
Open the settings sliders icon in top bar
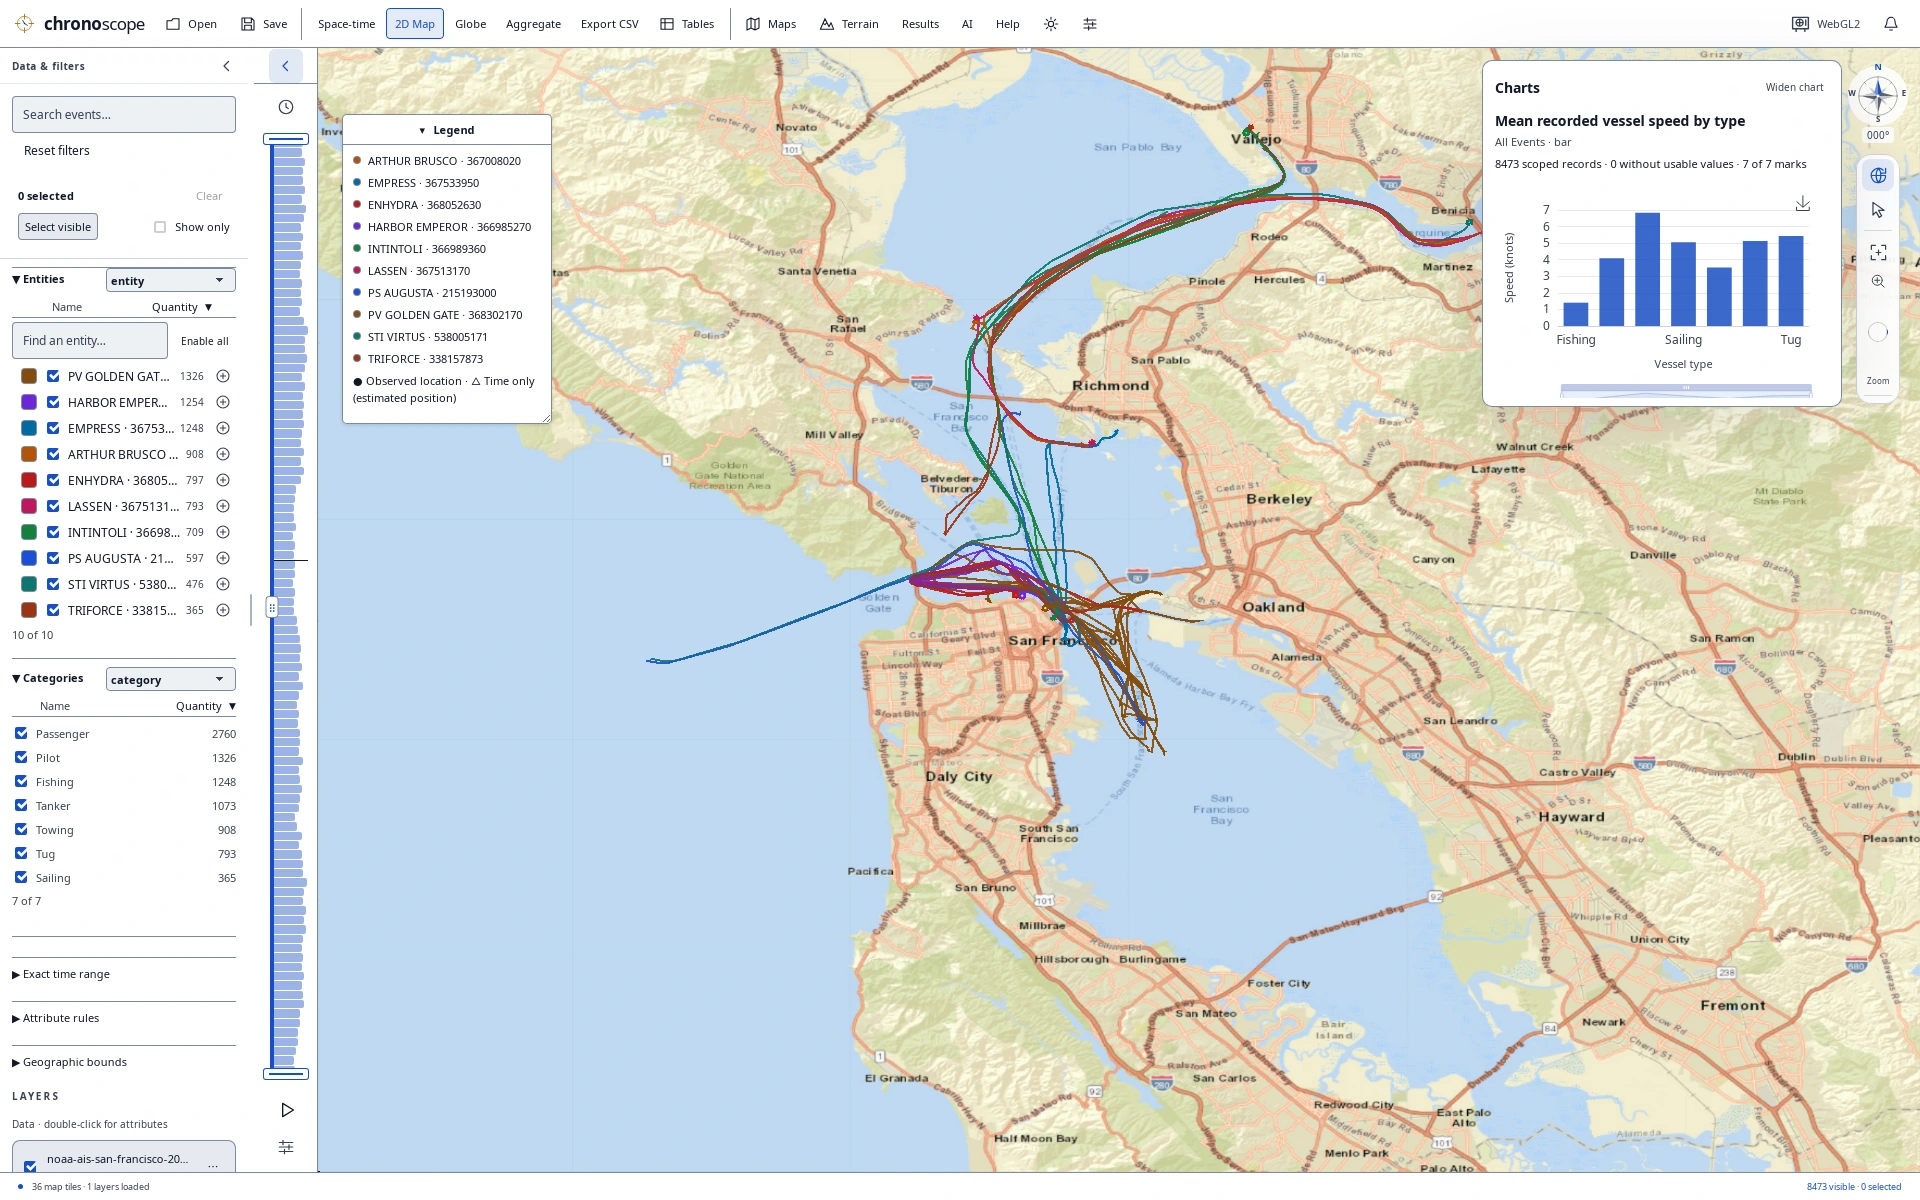[1090, 24]
